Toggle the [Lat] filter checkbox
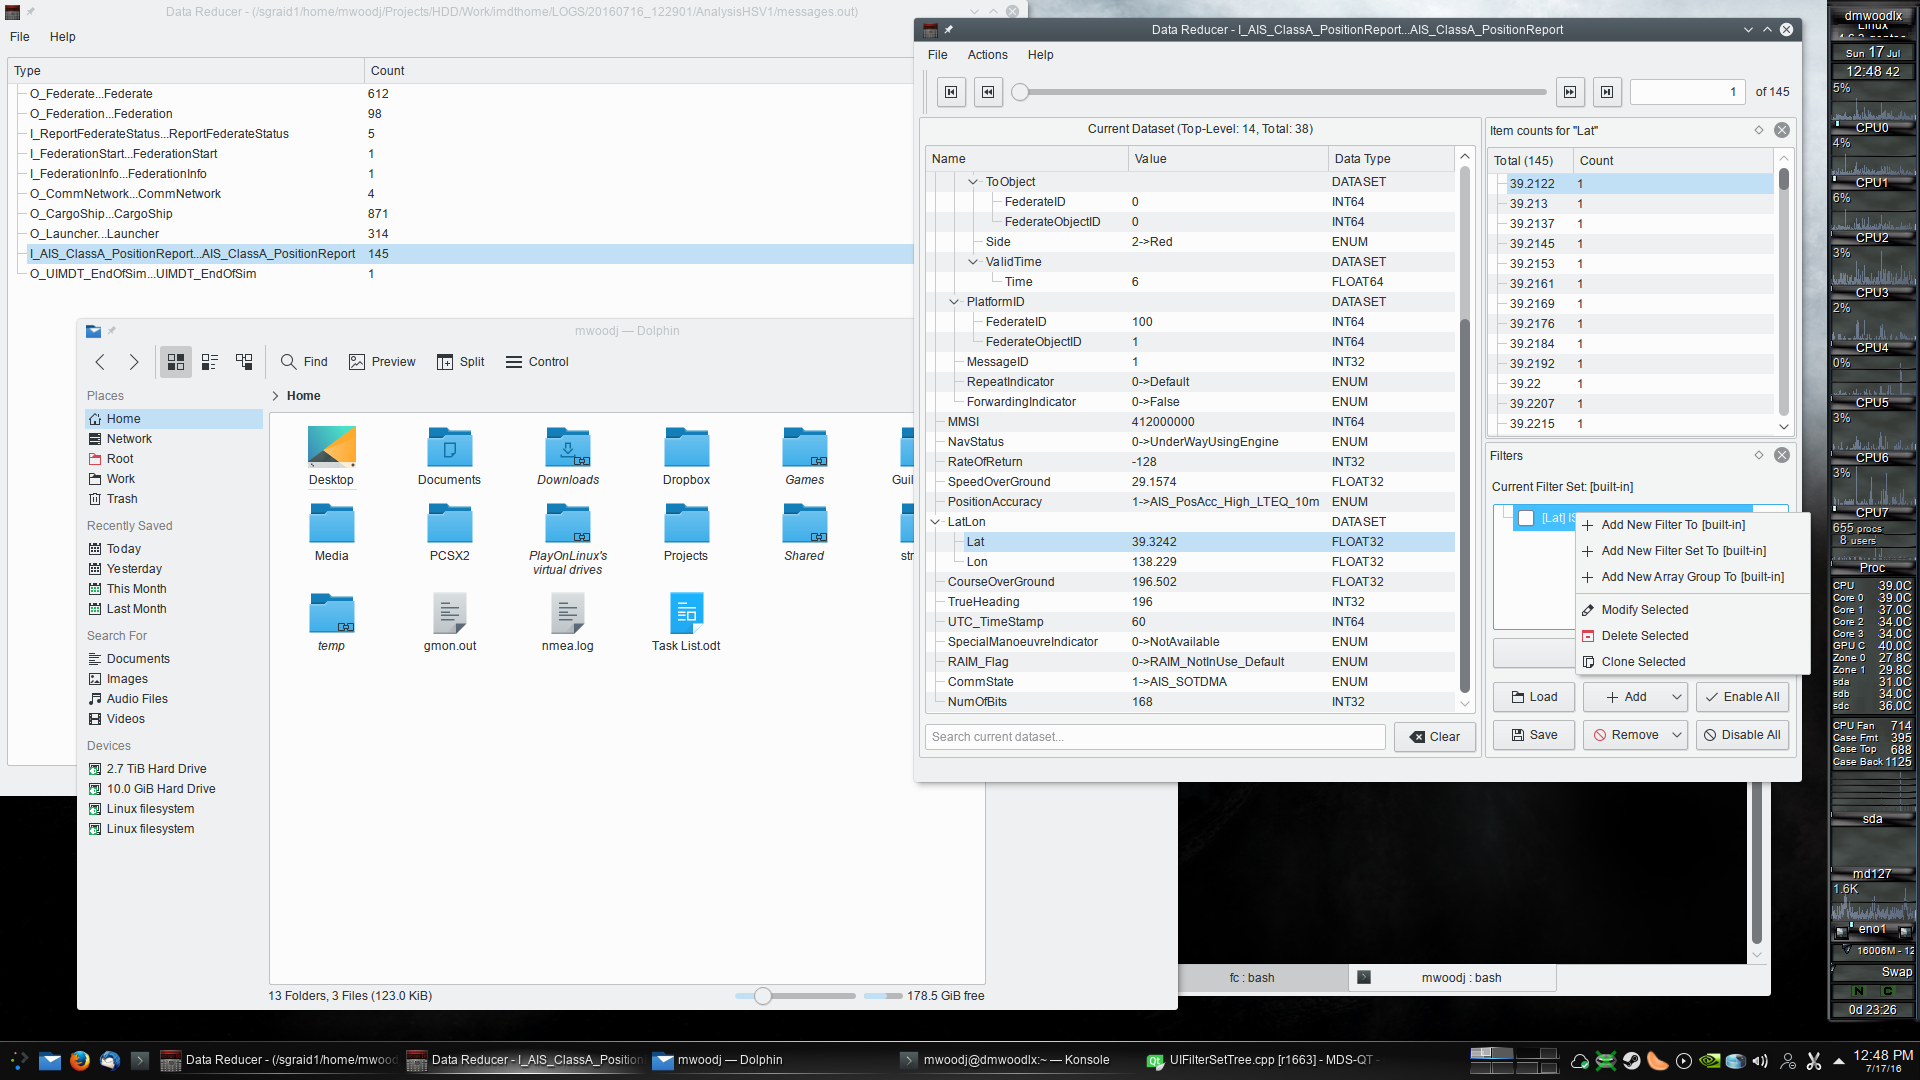 (x=1526, y=518)
